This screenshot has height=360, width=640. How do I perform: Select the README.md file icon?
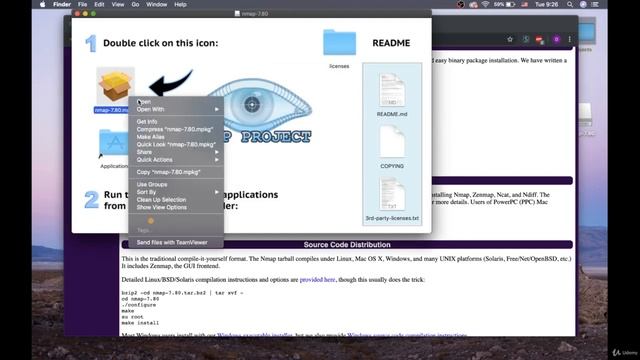point(392,90)
